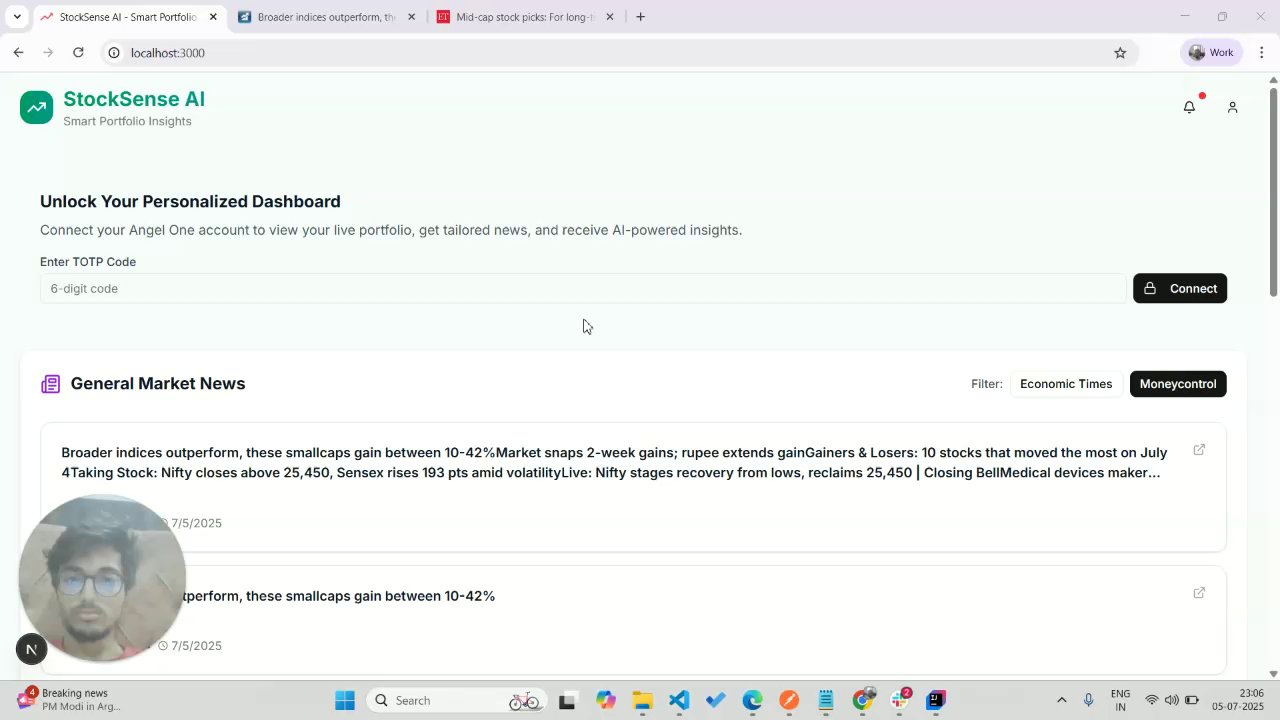
Task: Open a new browser tab
Action: [640, 17]
